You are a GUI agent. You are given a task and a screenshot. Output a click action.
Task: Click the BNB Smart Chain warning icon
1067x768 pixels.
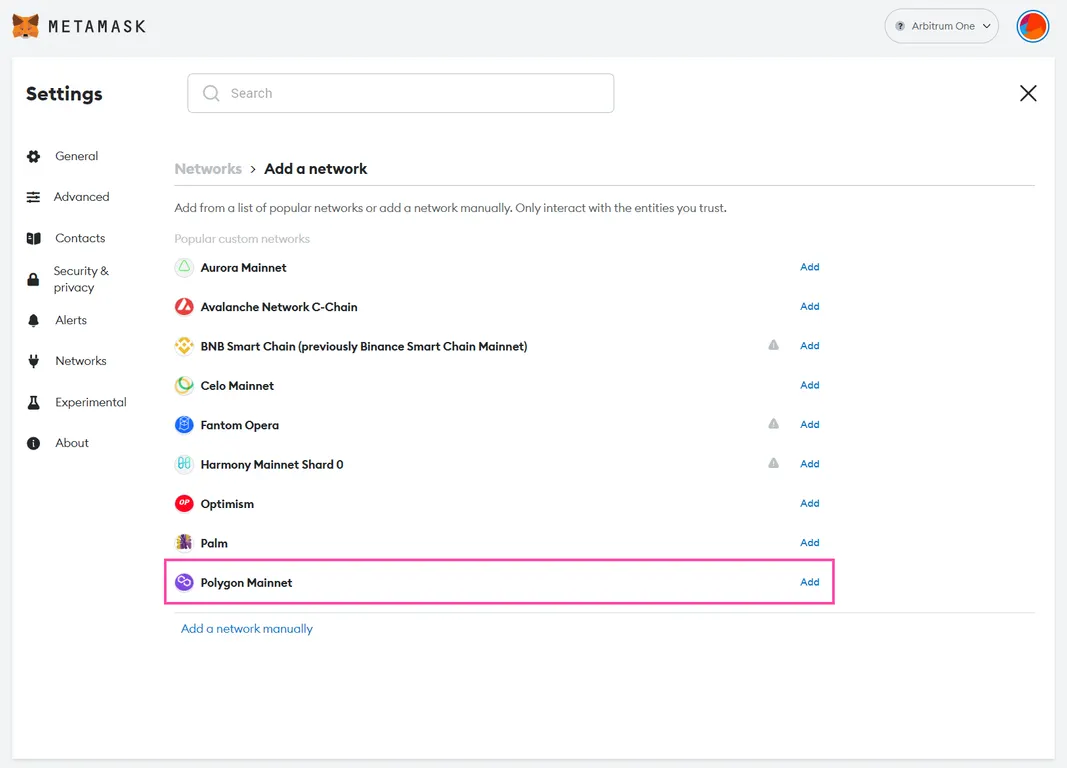coord(773,345)
